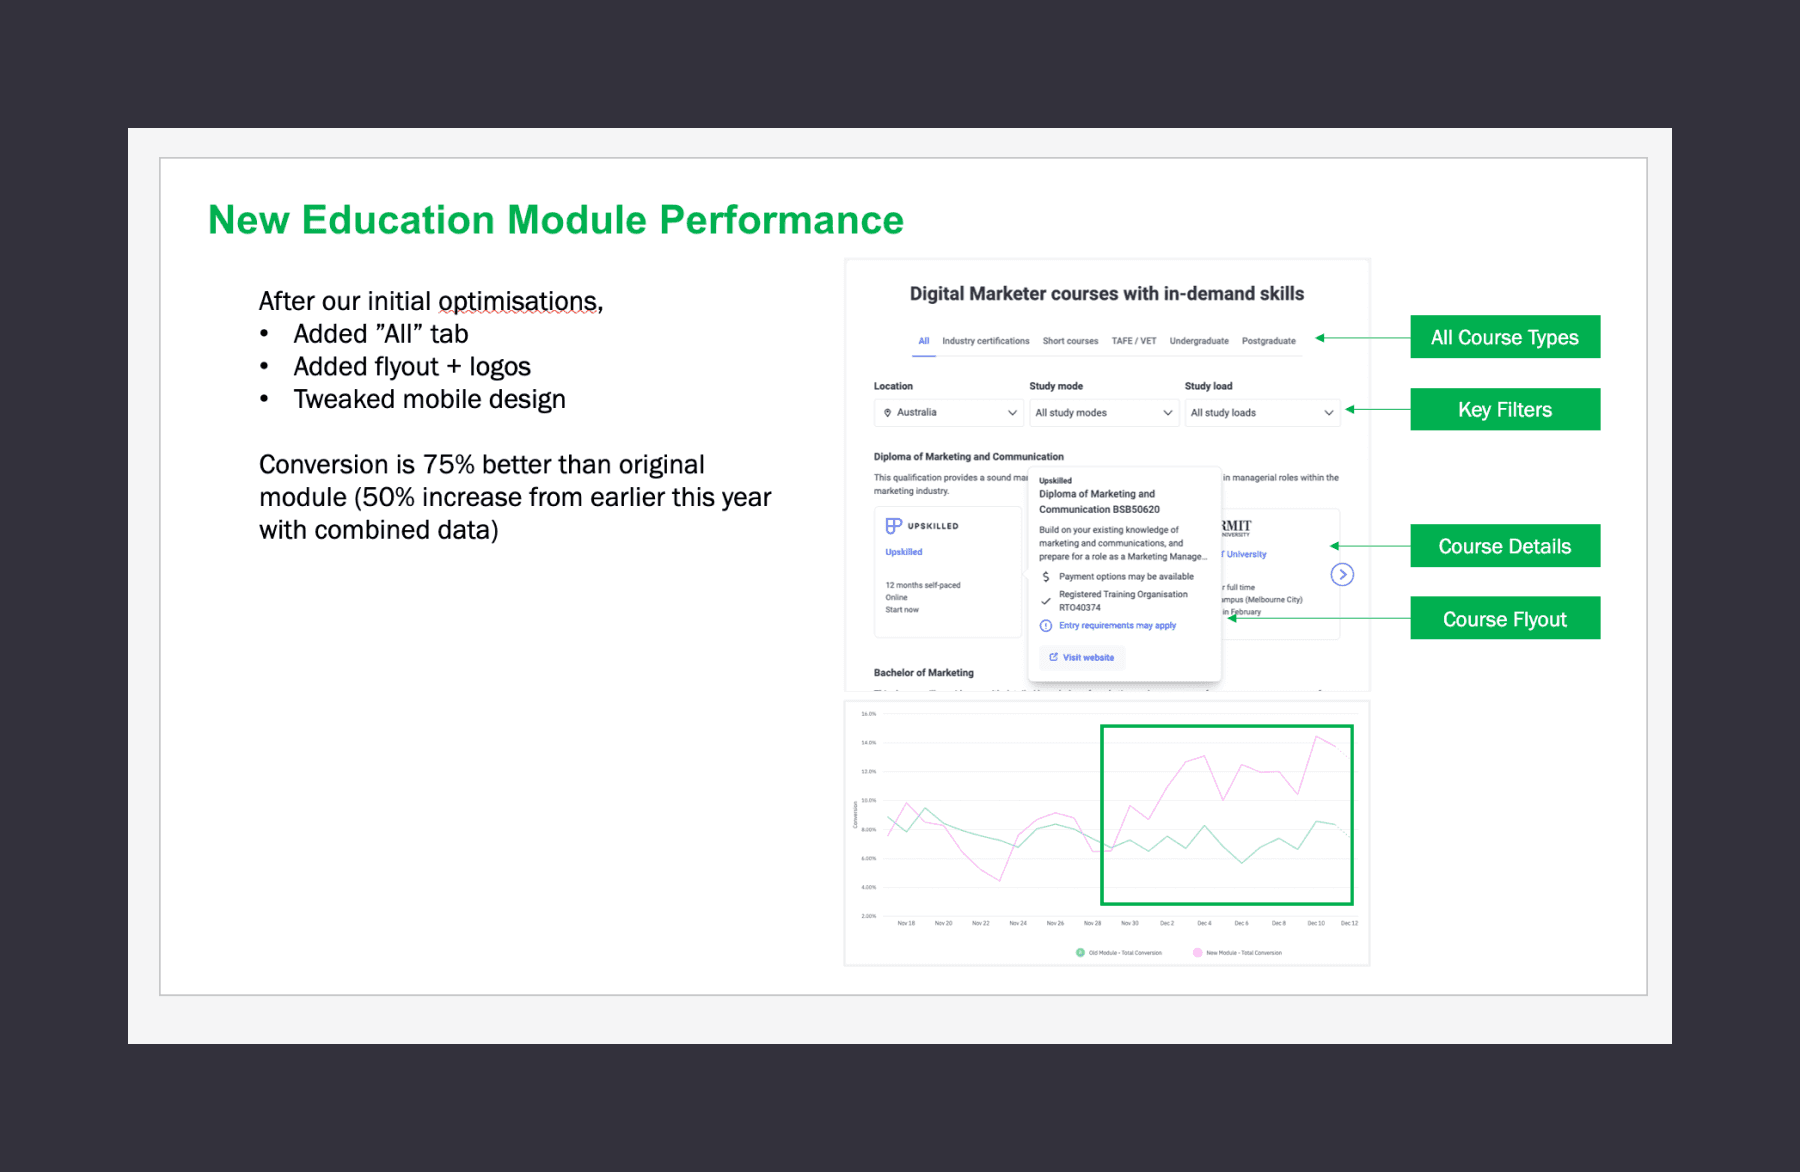
Task: Expand the Location dropdown showing Australia
Action: [x=948, y=412]
